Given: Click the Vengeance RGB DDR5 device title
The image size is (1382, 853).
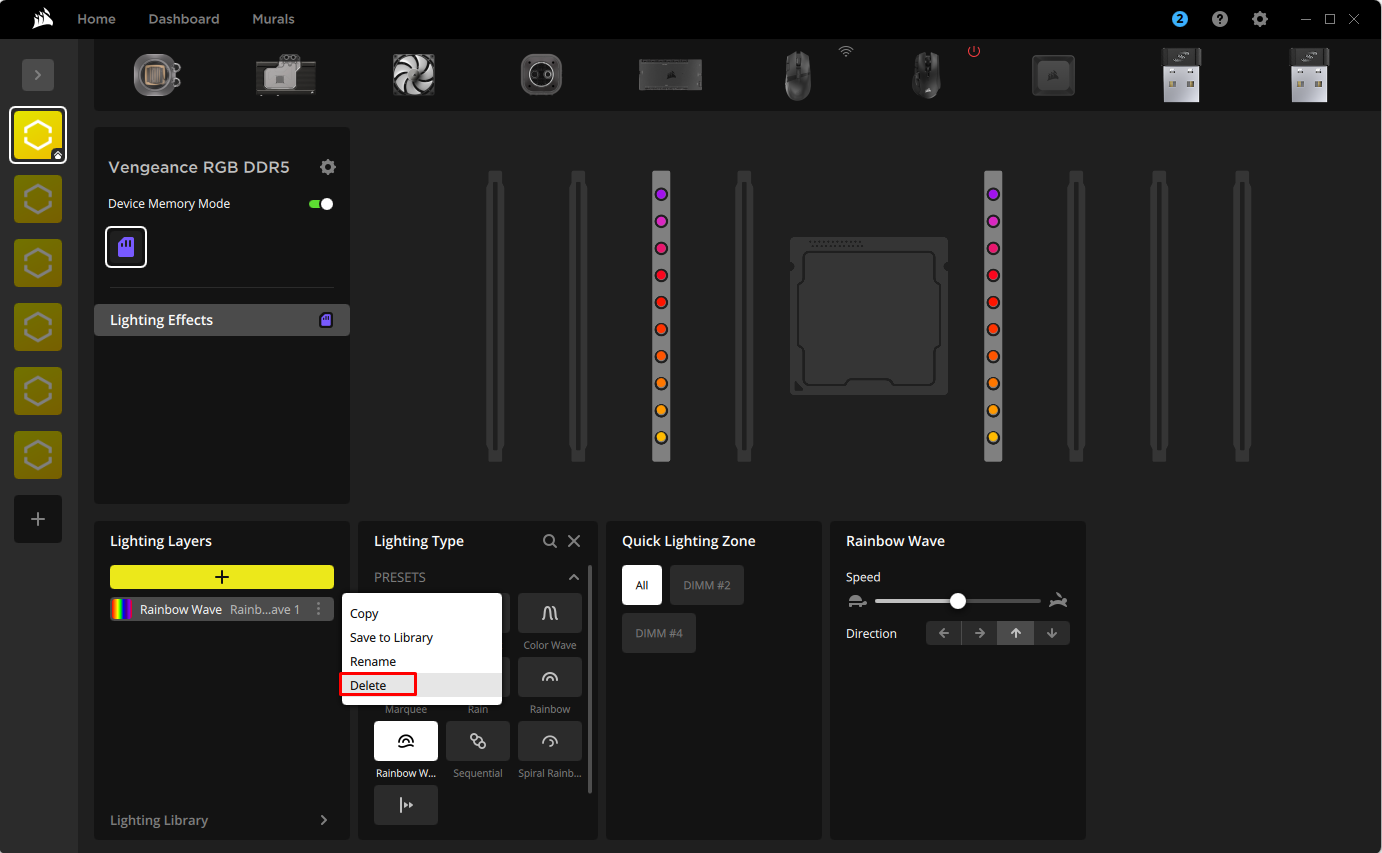Looking at the screenshot, I should [199, 167].
